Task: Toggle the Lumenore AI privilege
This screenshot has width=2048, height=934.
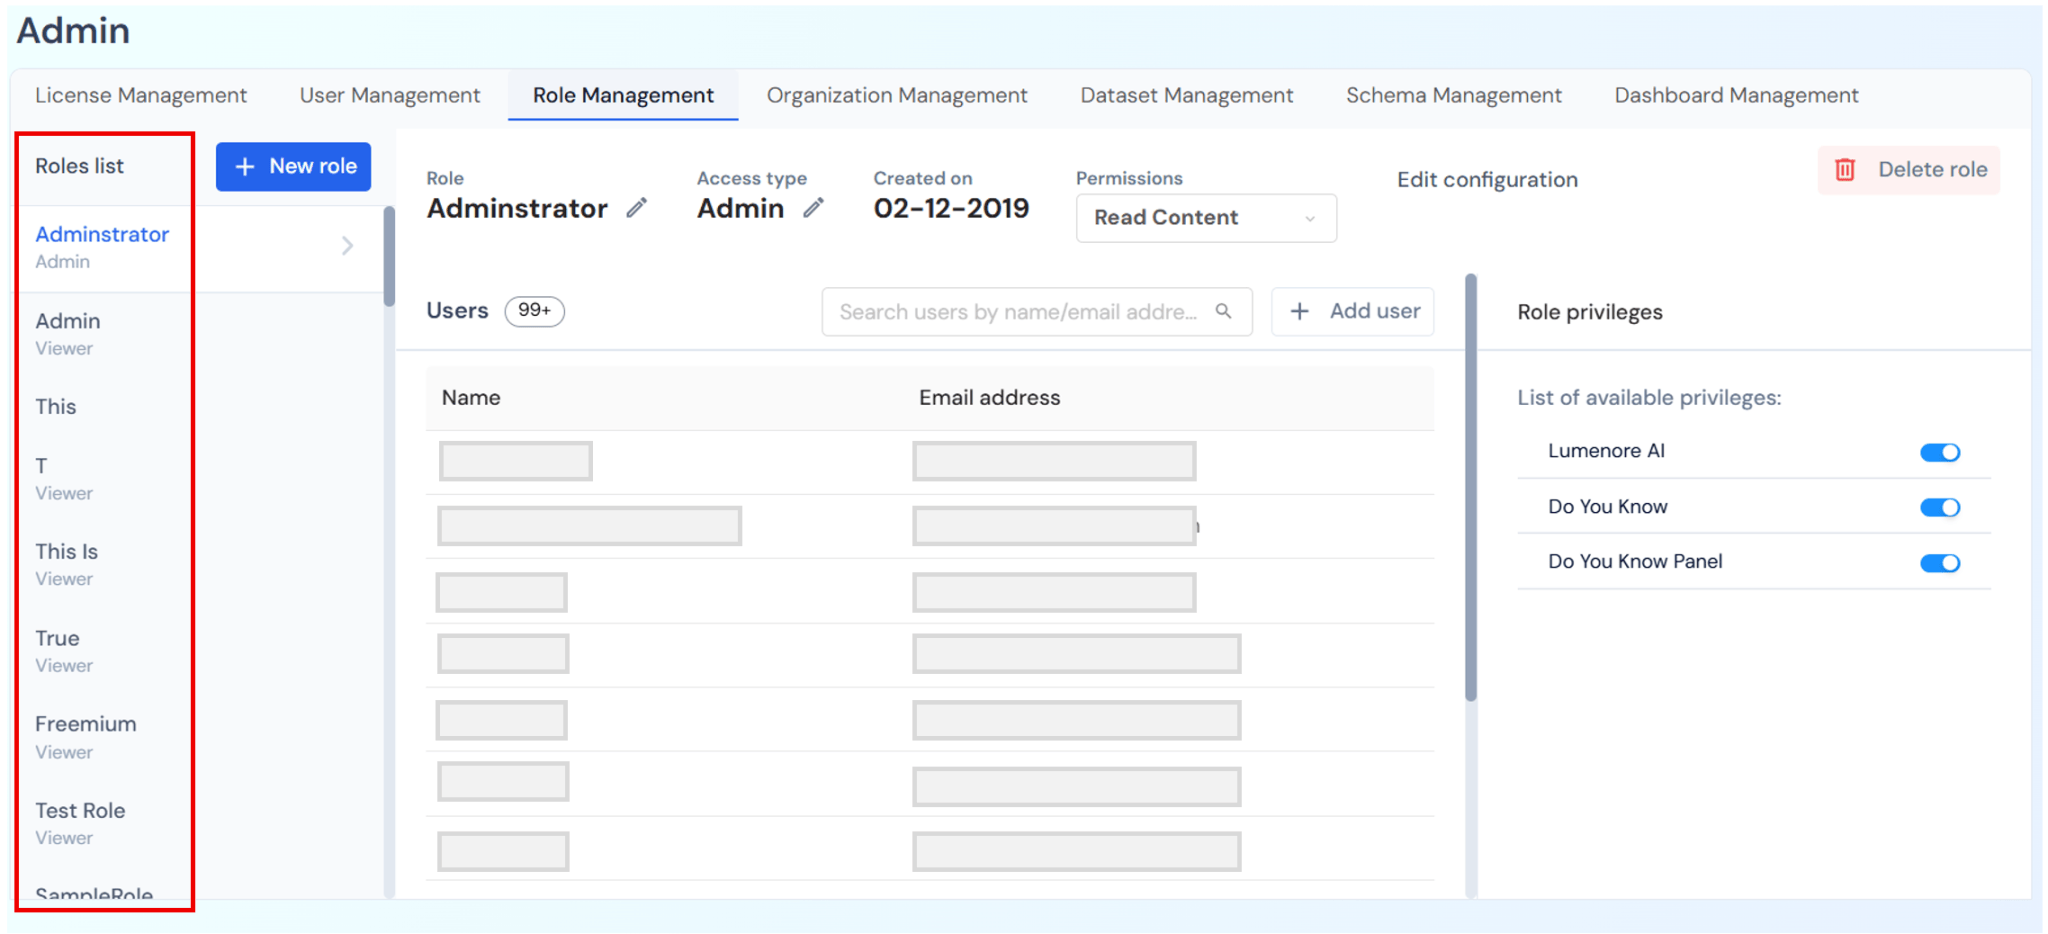Action: pyautogui.click(x=1939, y=452)
